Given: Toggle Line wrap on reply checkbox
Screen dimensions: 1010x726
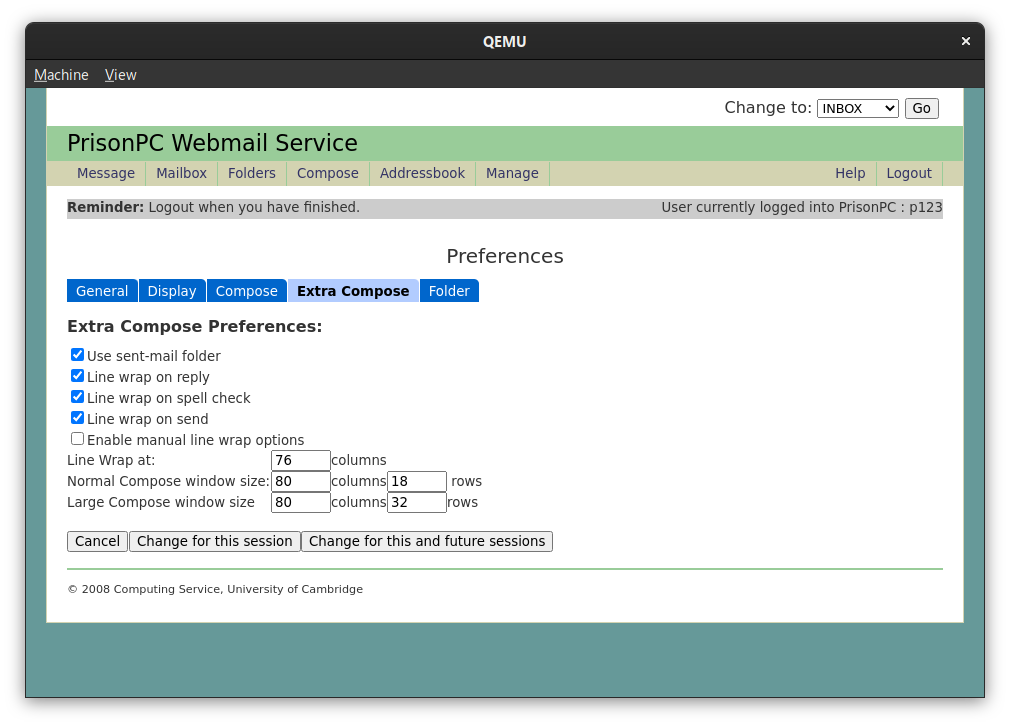Looking at the screenshot, I should (77, 376).
